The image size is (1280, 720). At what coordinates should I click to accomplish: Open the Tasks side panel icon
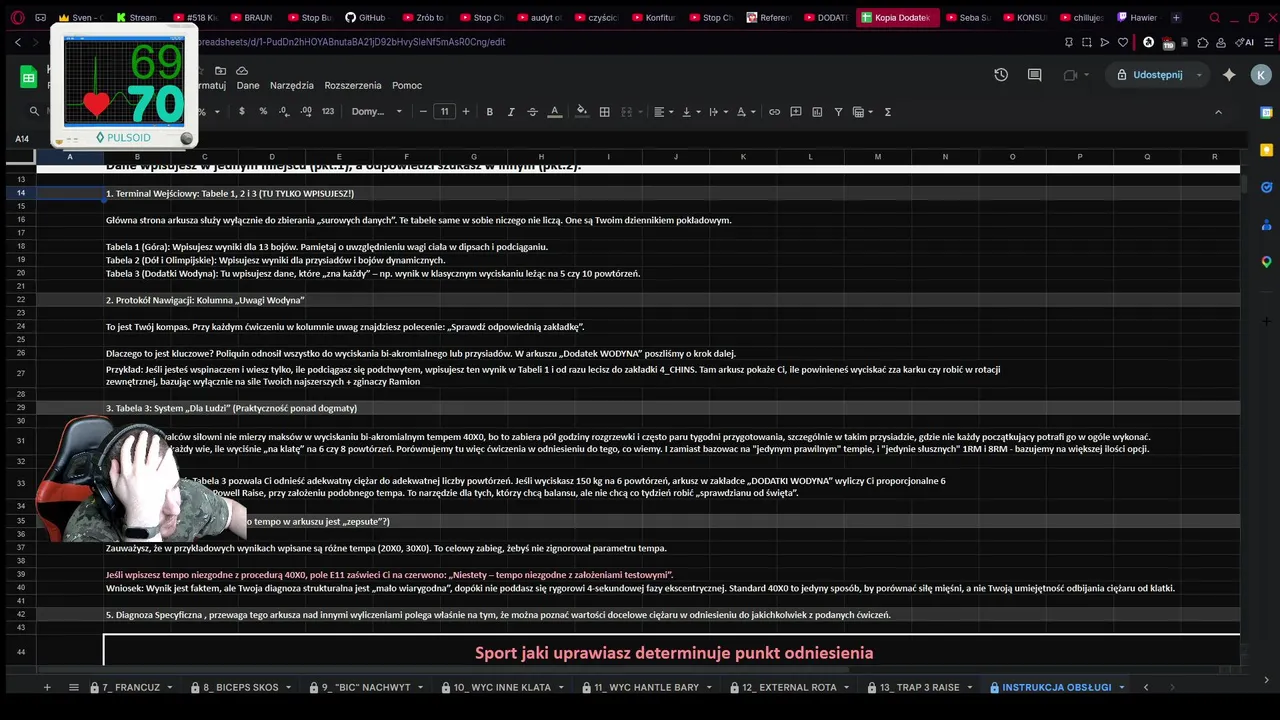pyautogui.click(x=1266, y=187)
